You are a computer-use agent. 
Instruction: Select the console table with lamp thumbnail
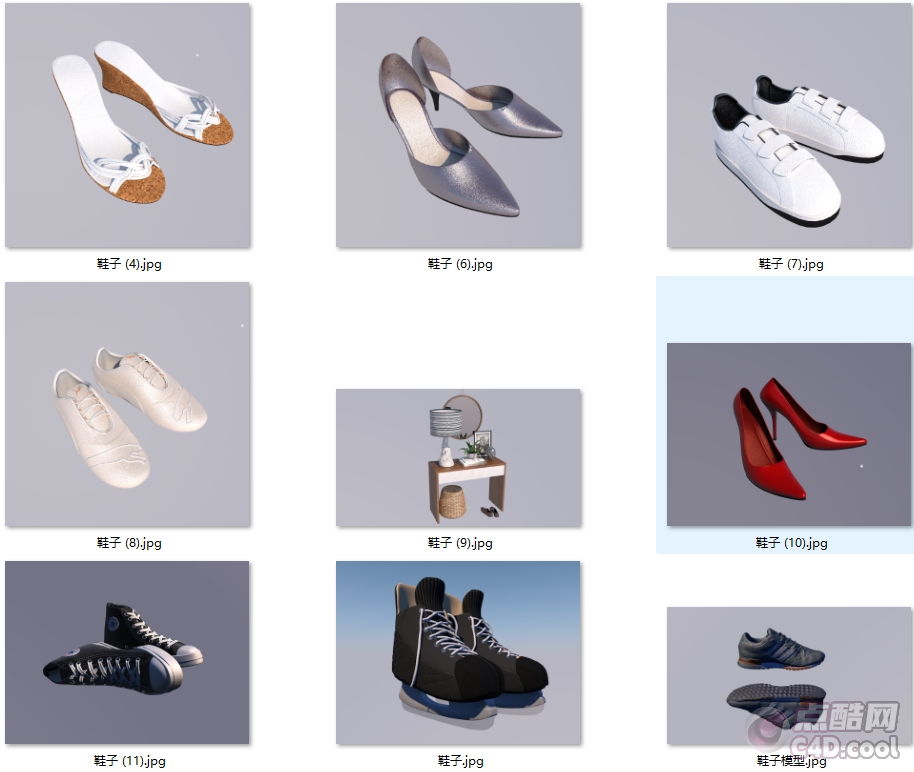point(459,458)
